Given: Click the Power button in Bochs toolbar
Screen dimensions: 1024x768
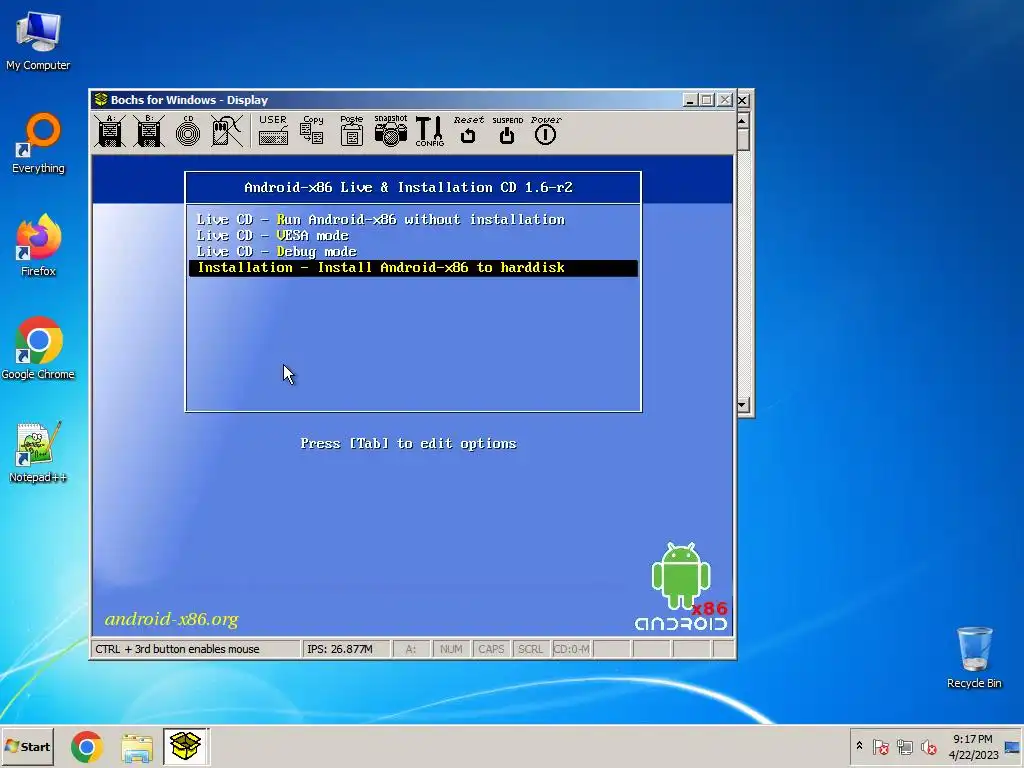Looking at the screenshot, I should click(545, 130).
